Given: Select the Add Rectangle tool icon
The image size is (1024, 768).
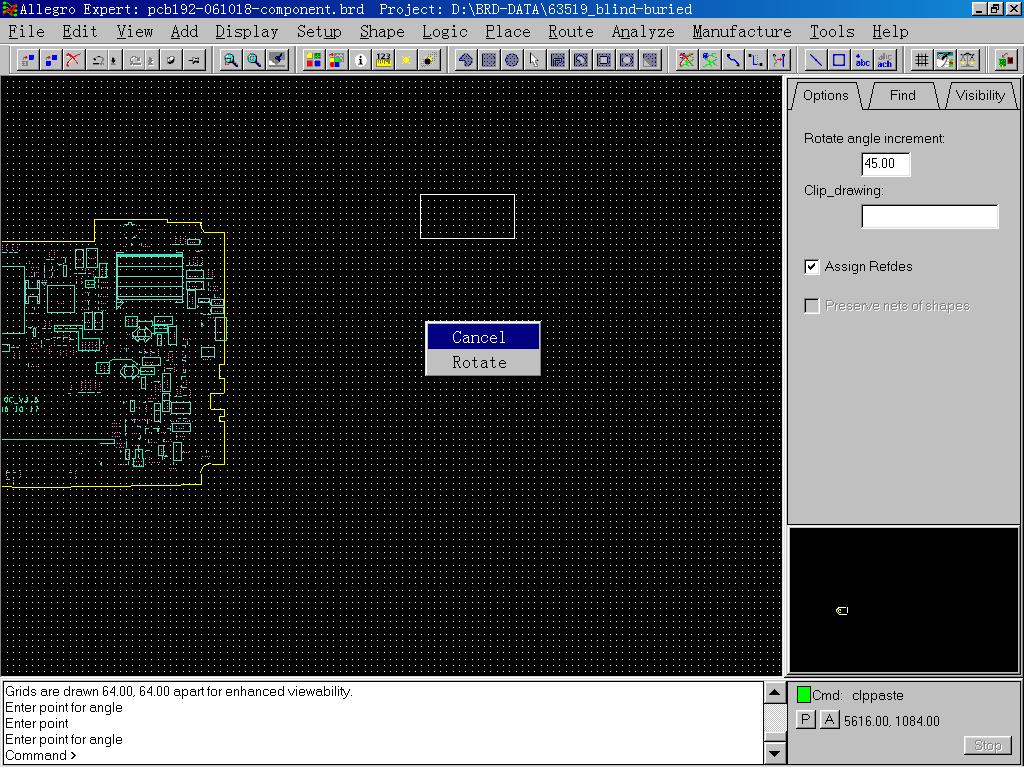Looking at the screenshot, I should [839, 60].
